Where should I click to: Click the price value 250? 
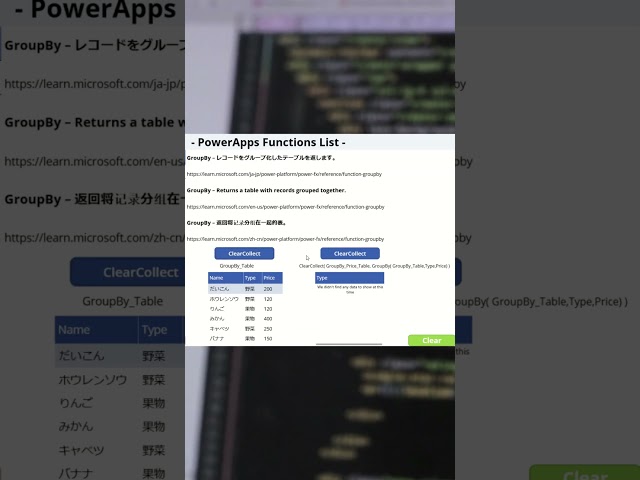pyautogui.click(x=268, y=329)
